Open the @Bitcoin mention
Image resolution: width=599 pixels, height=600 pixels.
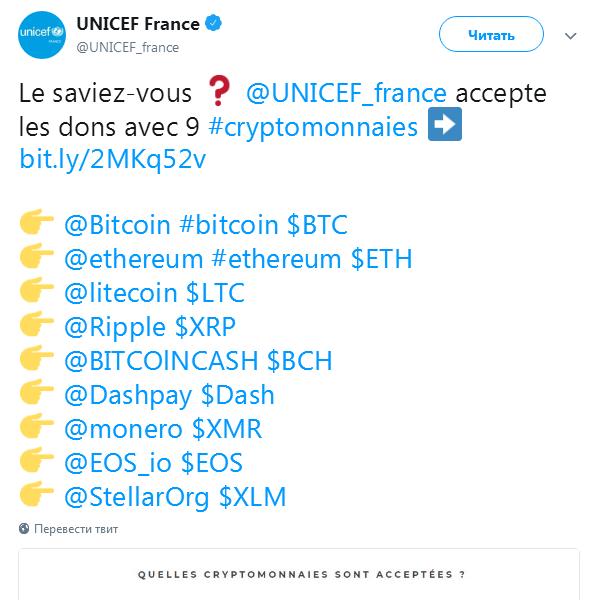tap(117, 225)
